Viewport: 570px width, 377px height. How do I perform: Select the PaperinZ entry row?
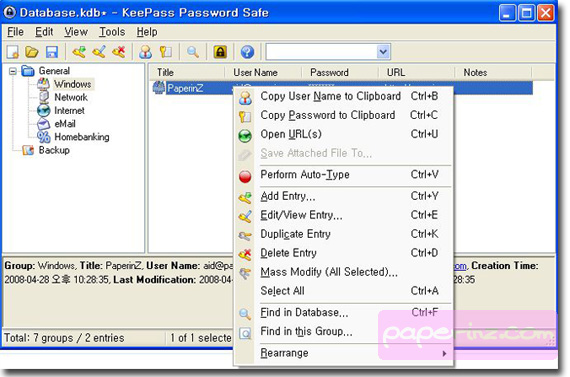click(x=342, y=88)
